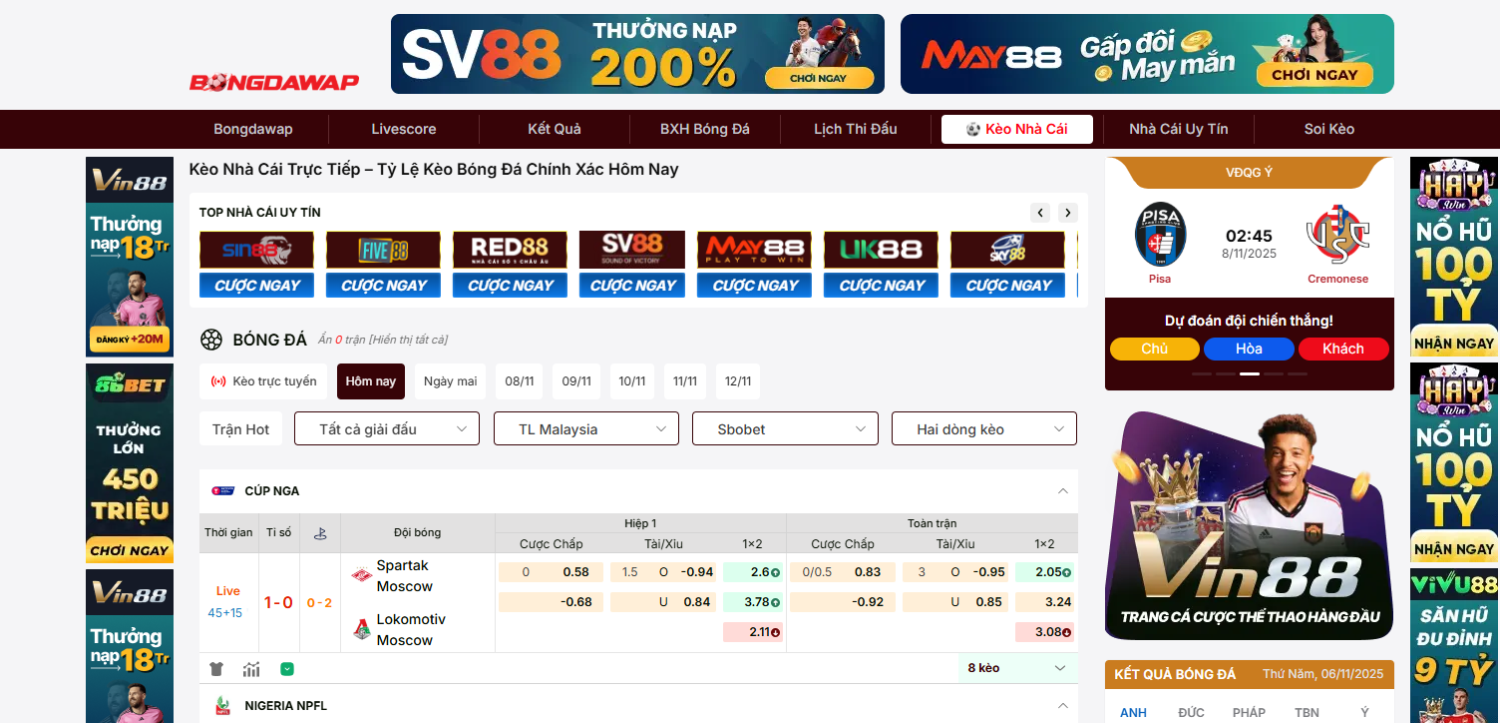Click Cược Ngay under RED88

[x=510, y=286]
